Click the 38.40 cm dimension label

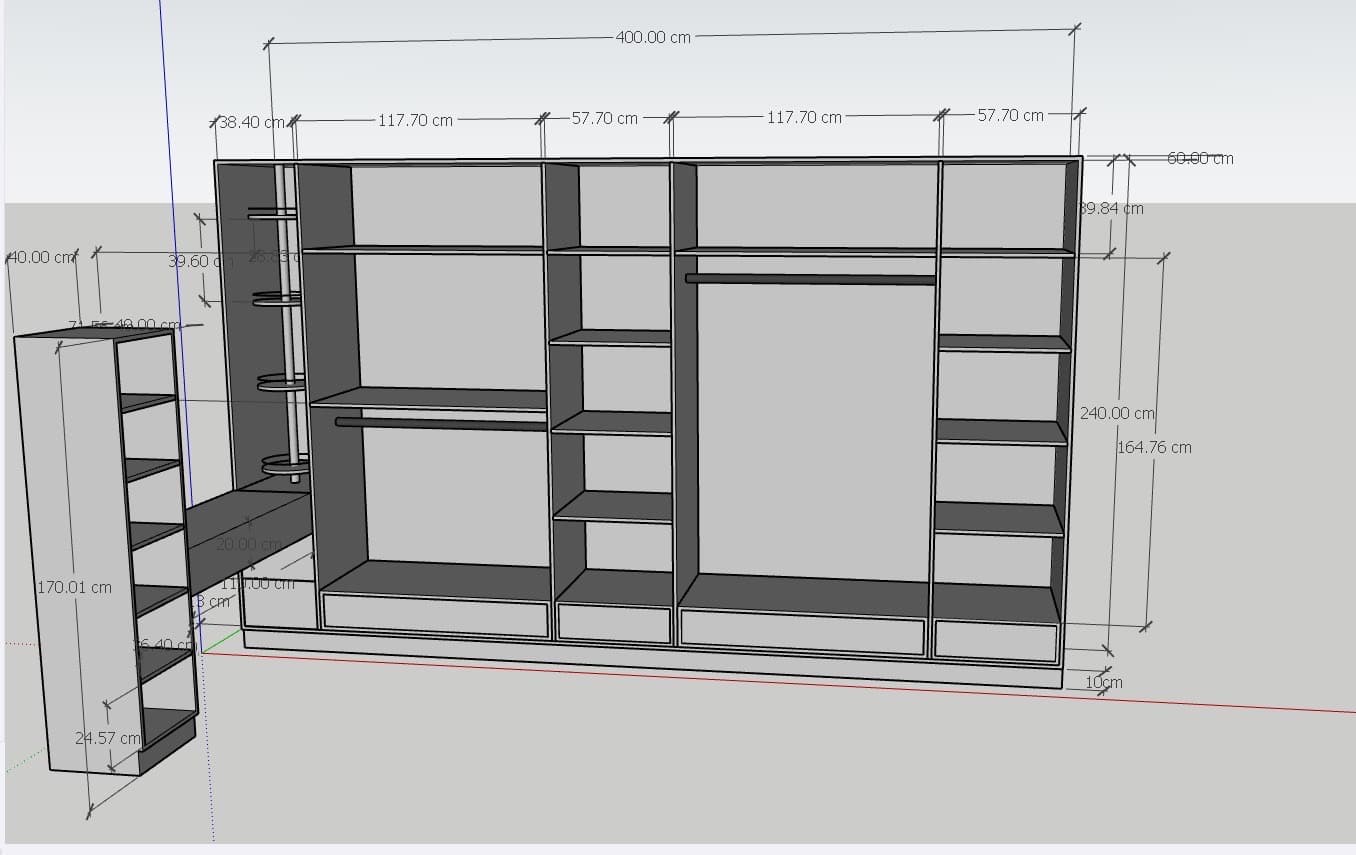click(x=251, y=122)
